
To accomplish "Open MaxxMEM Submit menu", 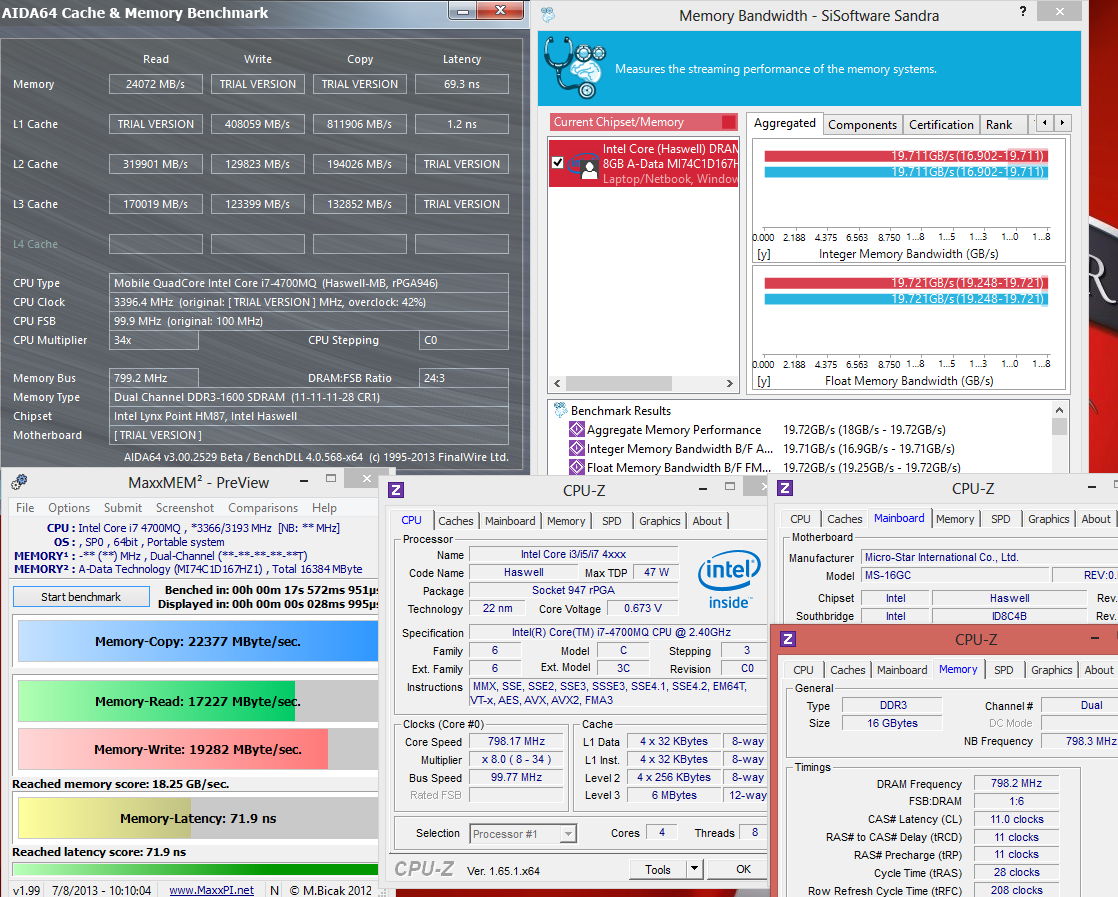I will coord(123,508).
